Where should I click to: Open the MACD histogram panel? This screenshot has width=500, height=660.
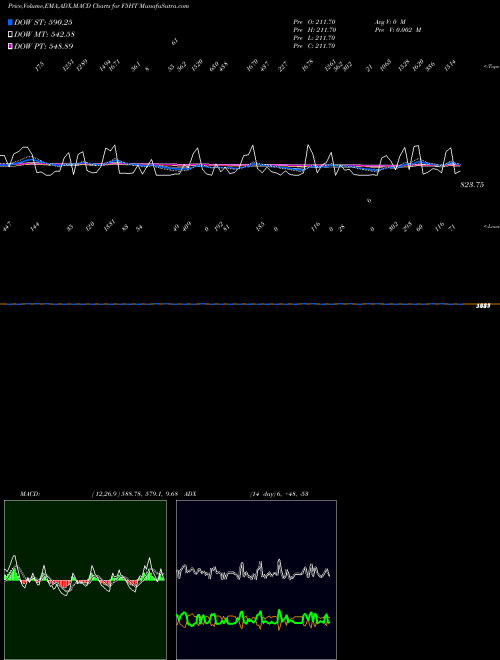click(x=85, y=580)
